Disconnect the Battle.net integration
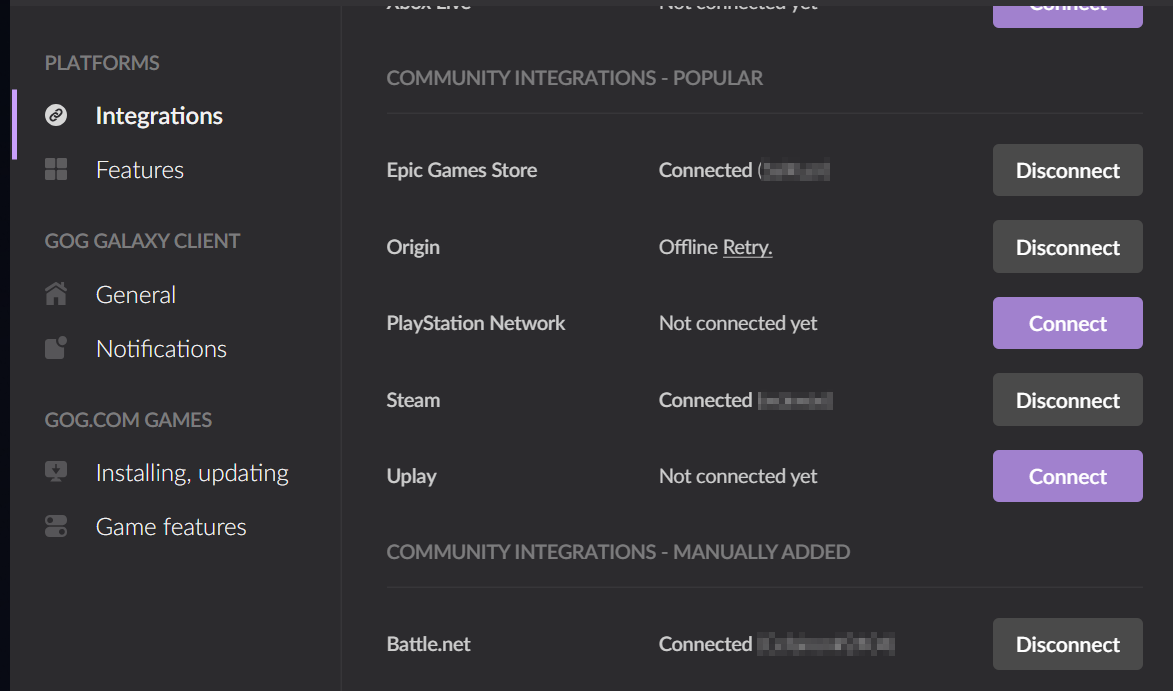 click(1067, 644)
